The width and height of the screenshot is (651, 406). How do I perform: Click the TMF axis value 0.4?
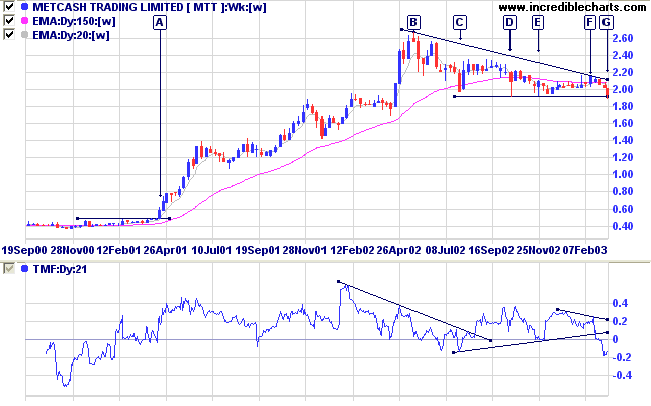point(620,303)
